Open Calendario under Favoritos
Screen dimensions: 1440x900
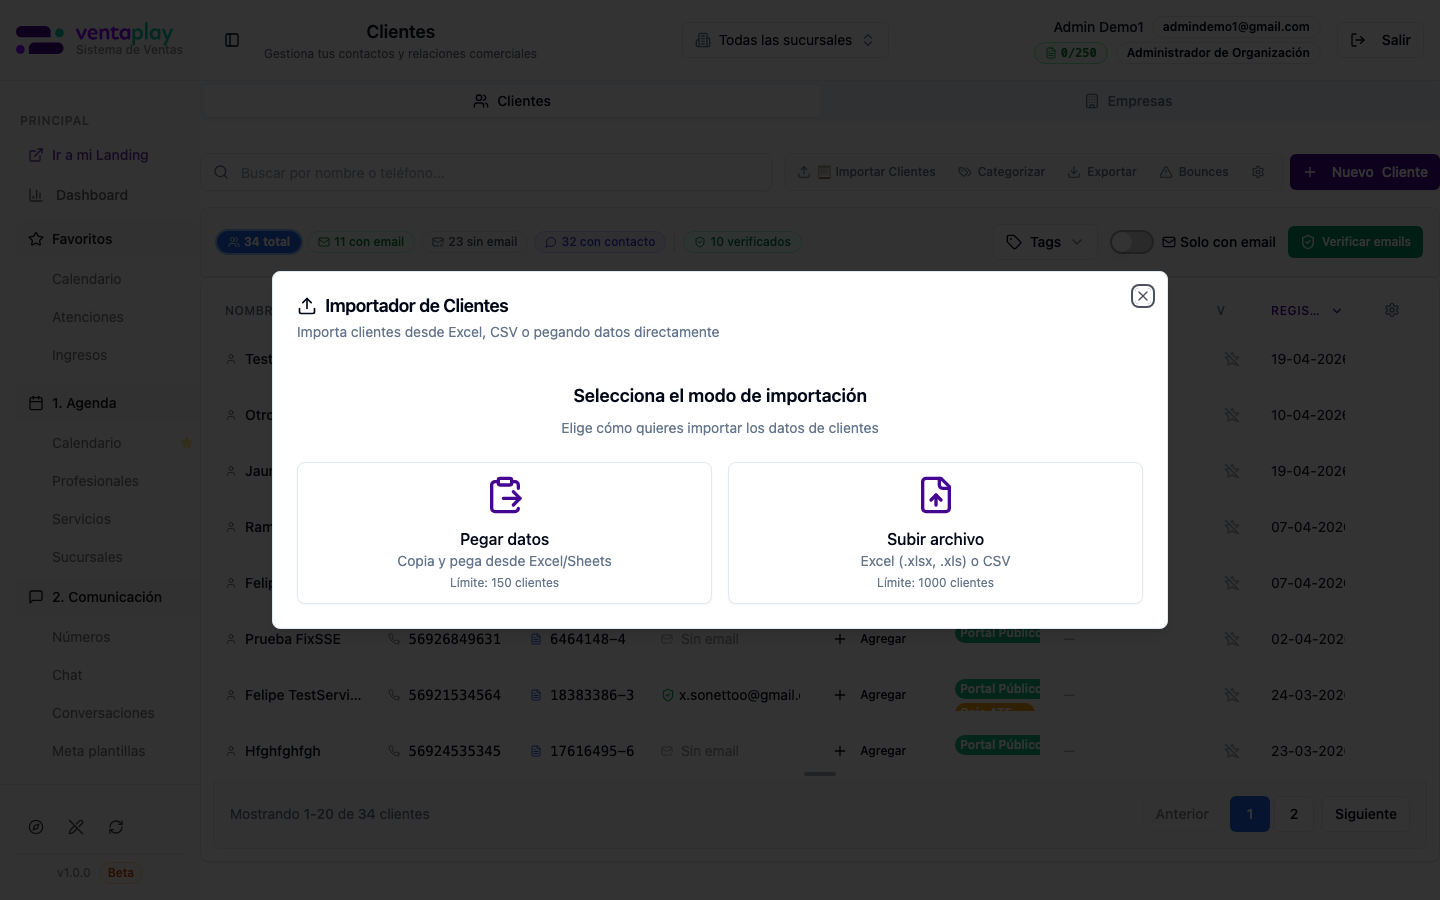(x=87, y=279)
